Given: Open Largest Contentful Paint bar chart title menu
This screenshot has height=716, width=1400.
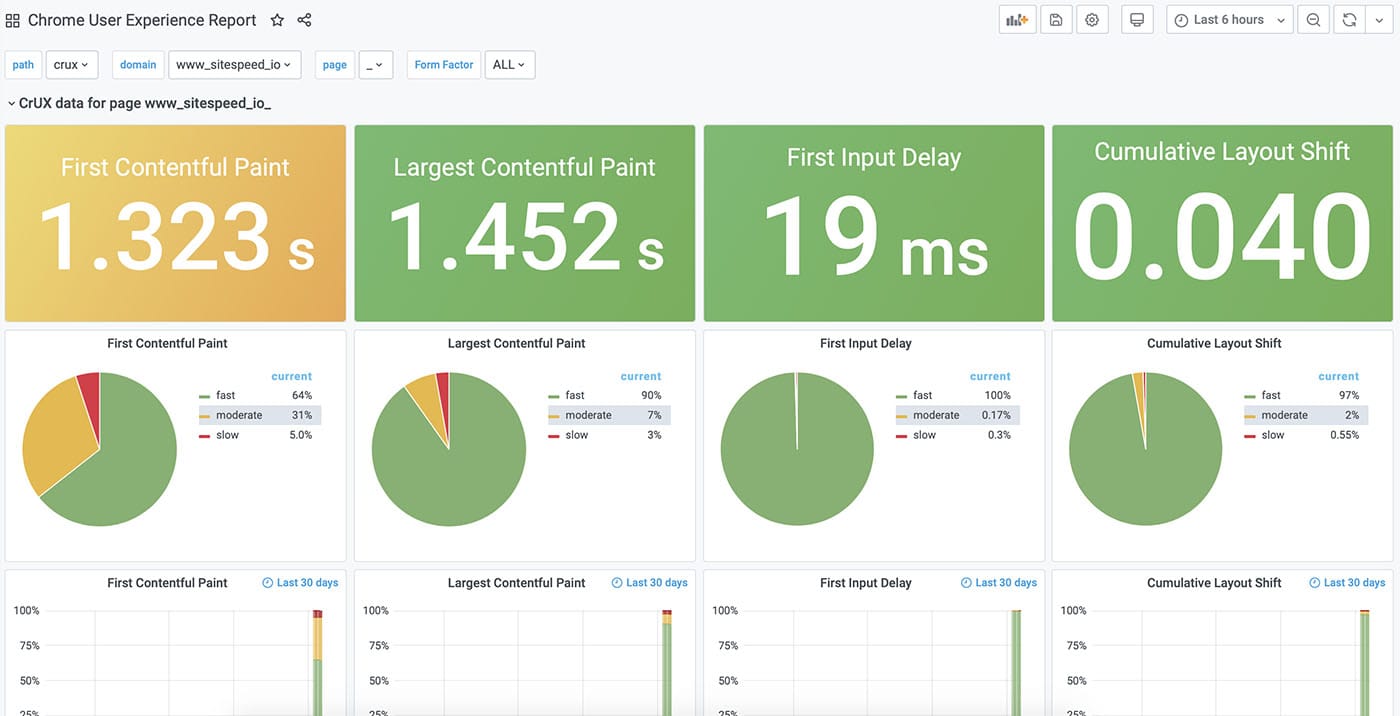Looking at the screenshot, I should coord(516,583).
